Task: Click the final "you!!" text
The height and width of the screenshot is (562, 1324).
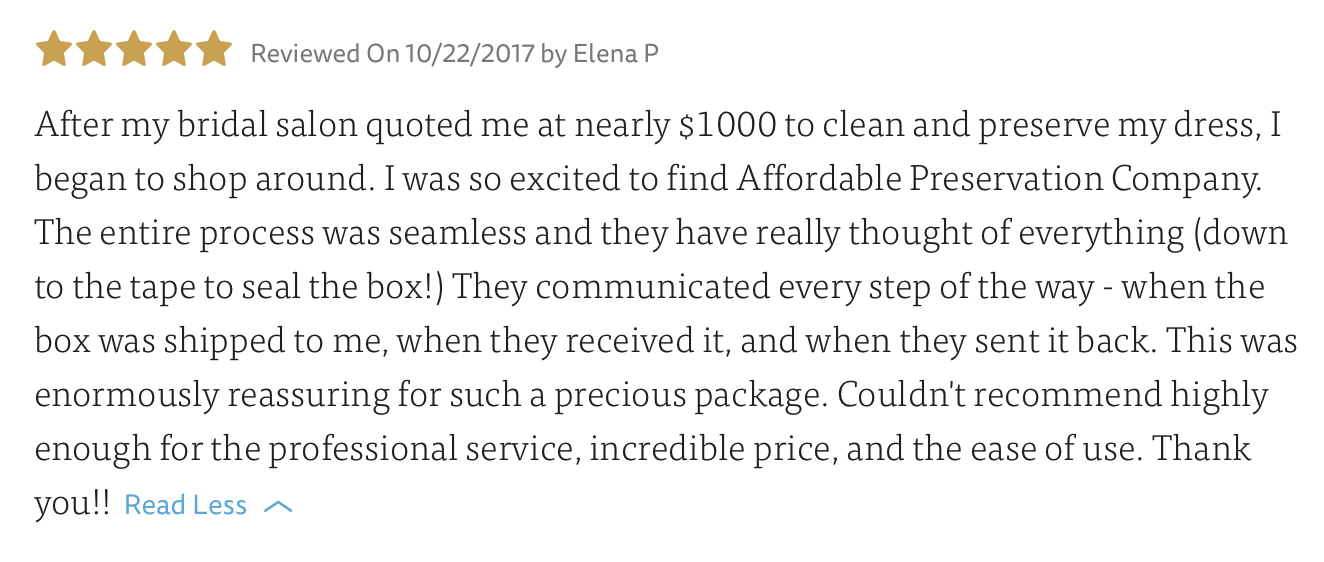Action: tap(72, 503)
